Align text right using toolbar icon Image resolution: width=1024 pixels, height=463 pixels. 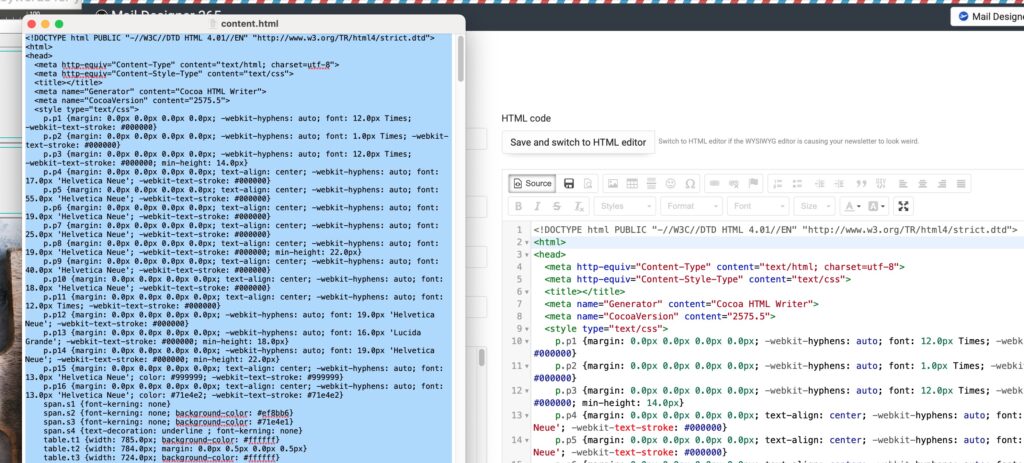tap(942, 184)
